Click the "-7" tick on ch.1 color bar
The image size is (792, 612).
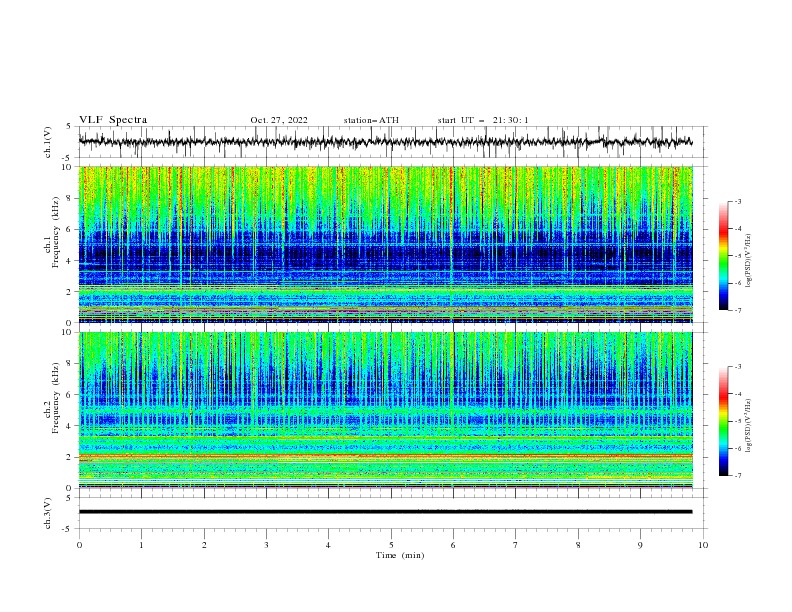pos(738,310)
